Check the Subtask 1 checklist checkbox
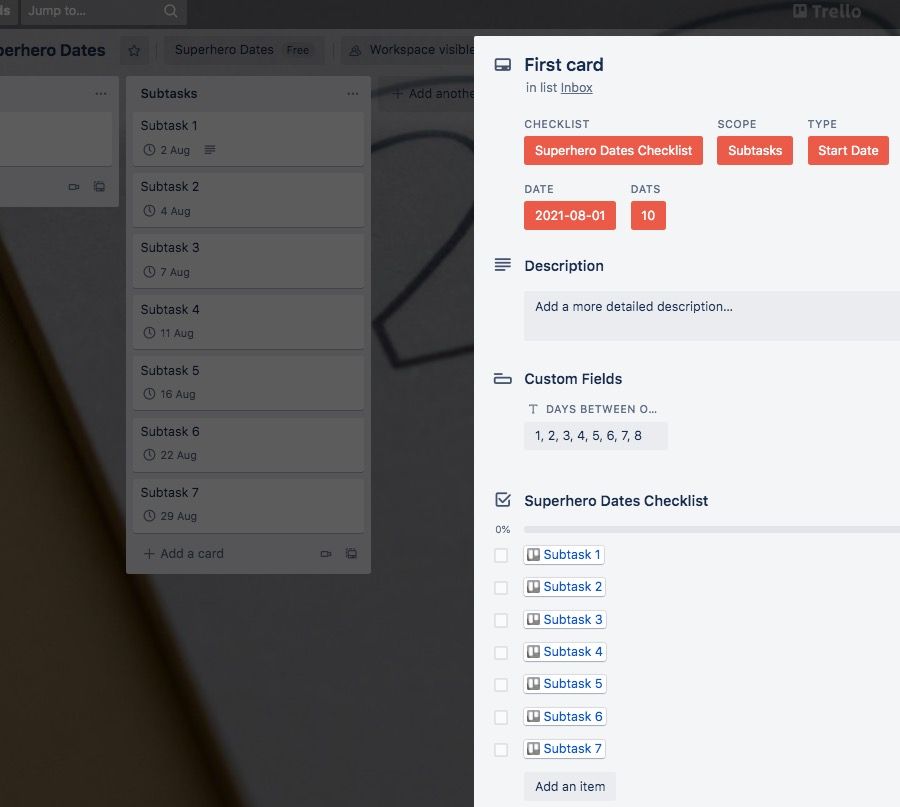This screenshot has width=900, height=807. (501, 555)
